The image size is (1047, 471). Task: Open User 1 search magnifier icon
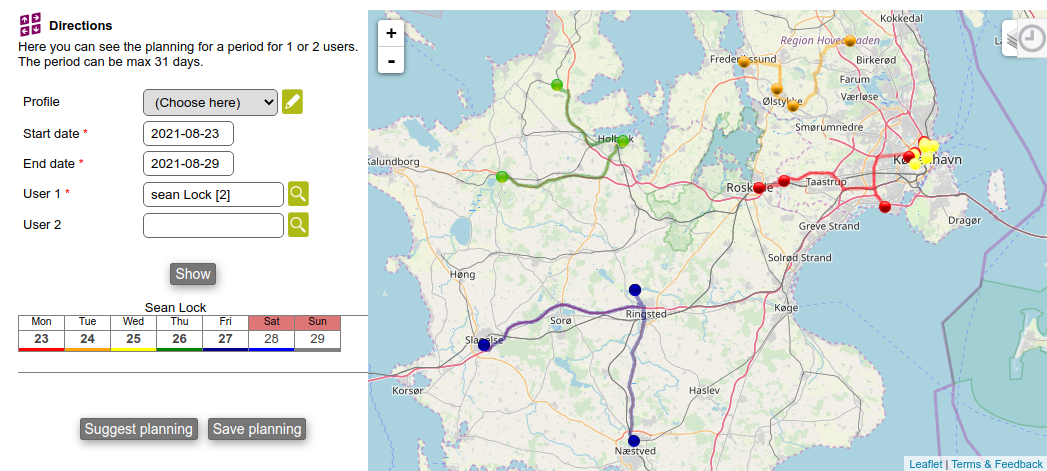coord(298,194)
